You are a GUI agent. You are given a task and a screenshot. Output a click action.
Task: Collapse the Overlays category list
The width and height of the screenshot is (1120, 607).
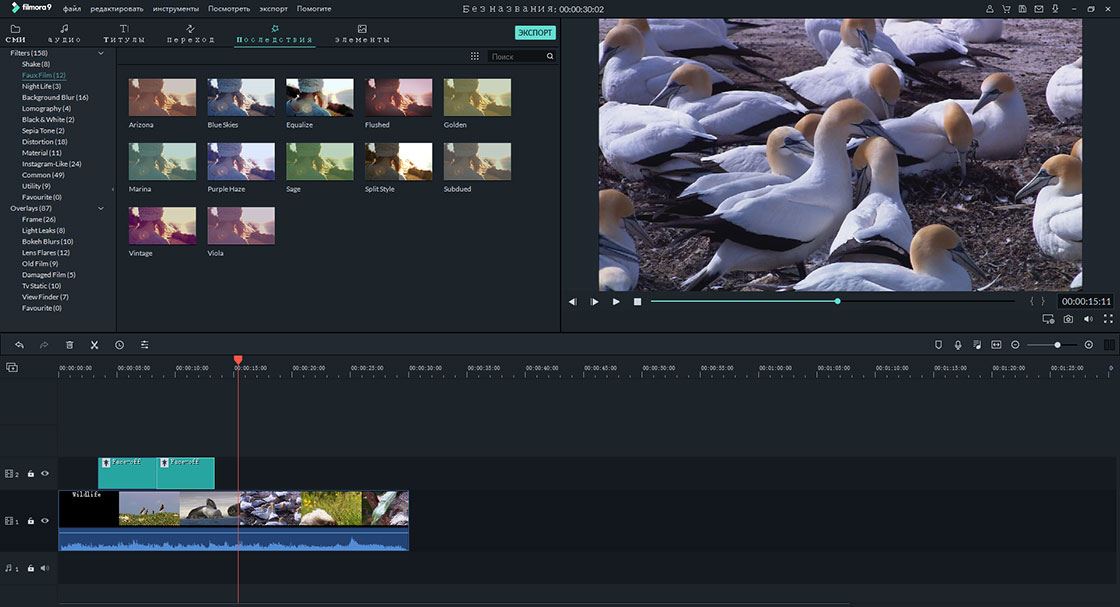tap(100, 208)
